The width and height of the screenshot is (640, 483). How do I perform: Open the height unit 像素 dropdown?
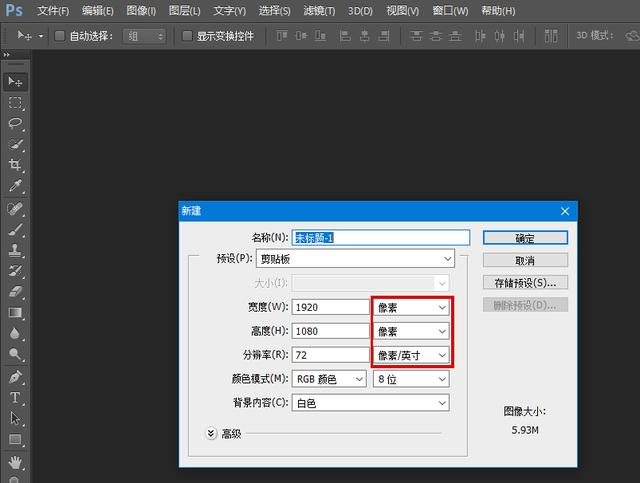411,331
